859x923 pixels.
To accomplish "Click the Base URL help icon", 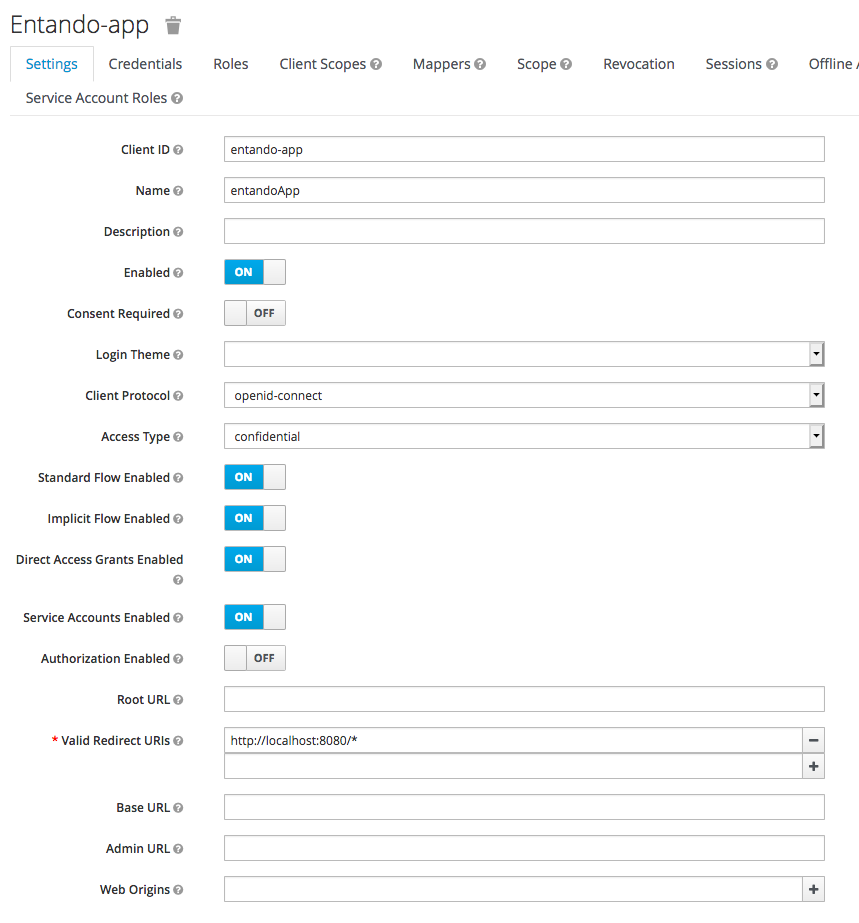I will pyautogui.click(x=178, y=808).
